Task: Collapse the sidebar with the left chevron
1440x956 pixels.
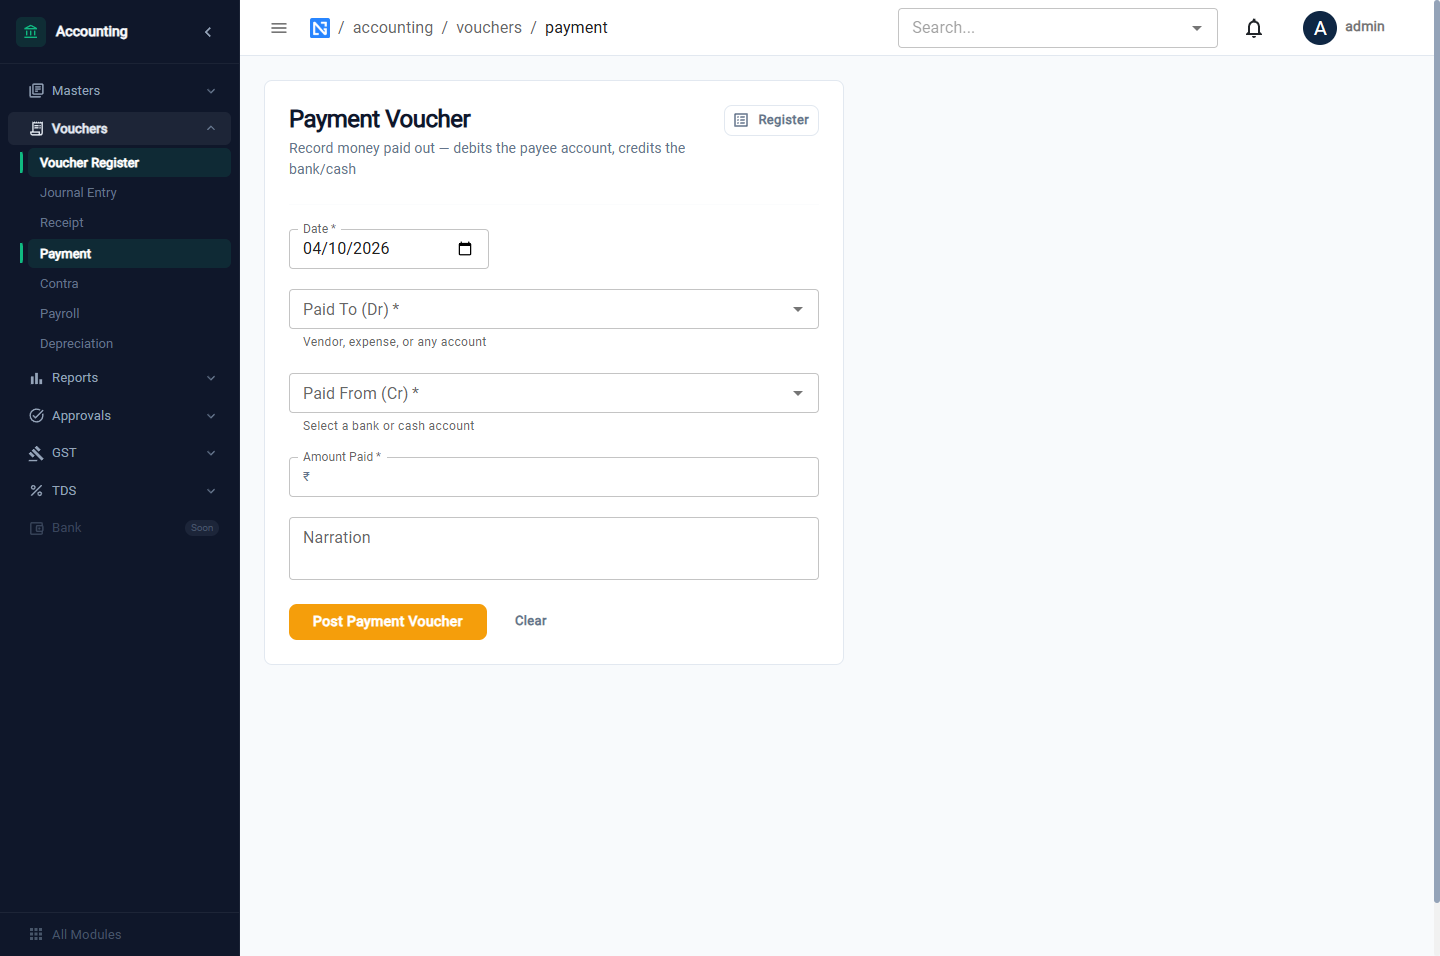Action: (x=208, y=32)
